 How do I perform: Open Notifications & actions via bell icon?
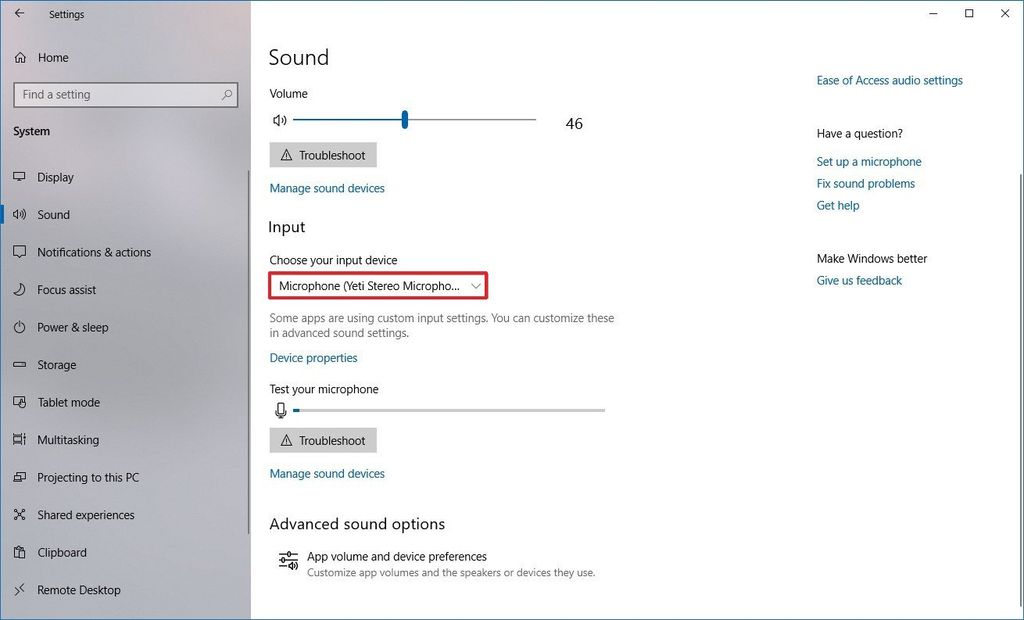click(20, 252)
